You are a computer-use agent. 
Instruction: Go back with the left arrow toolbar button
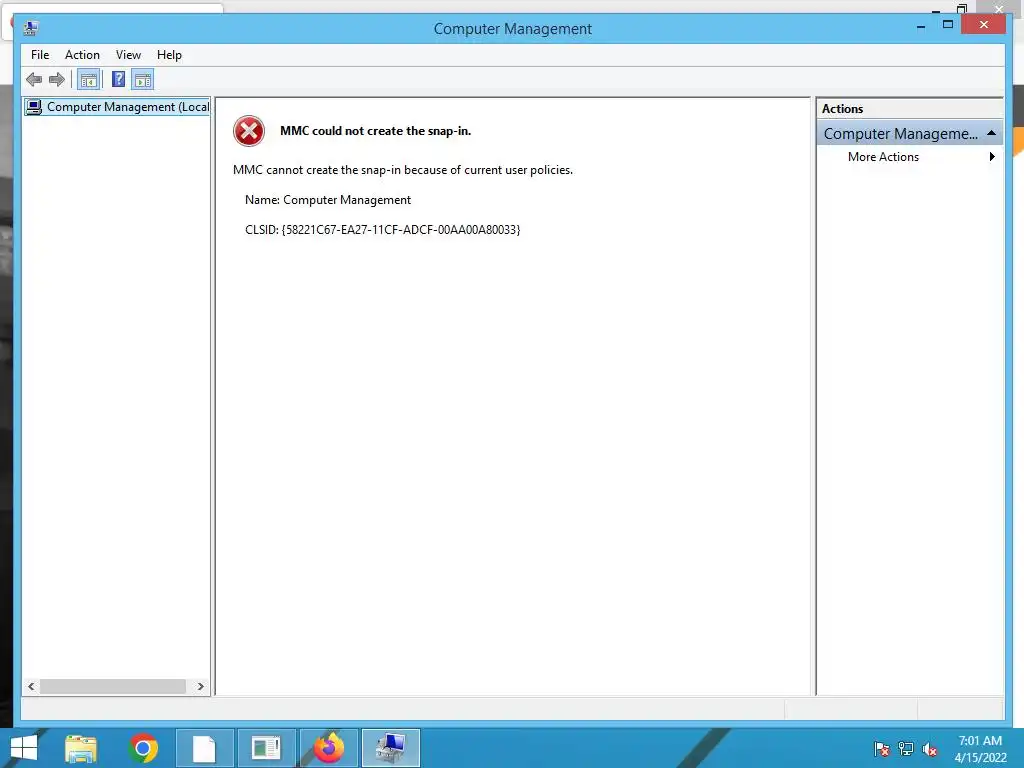pos(34,80)
